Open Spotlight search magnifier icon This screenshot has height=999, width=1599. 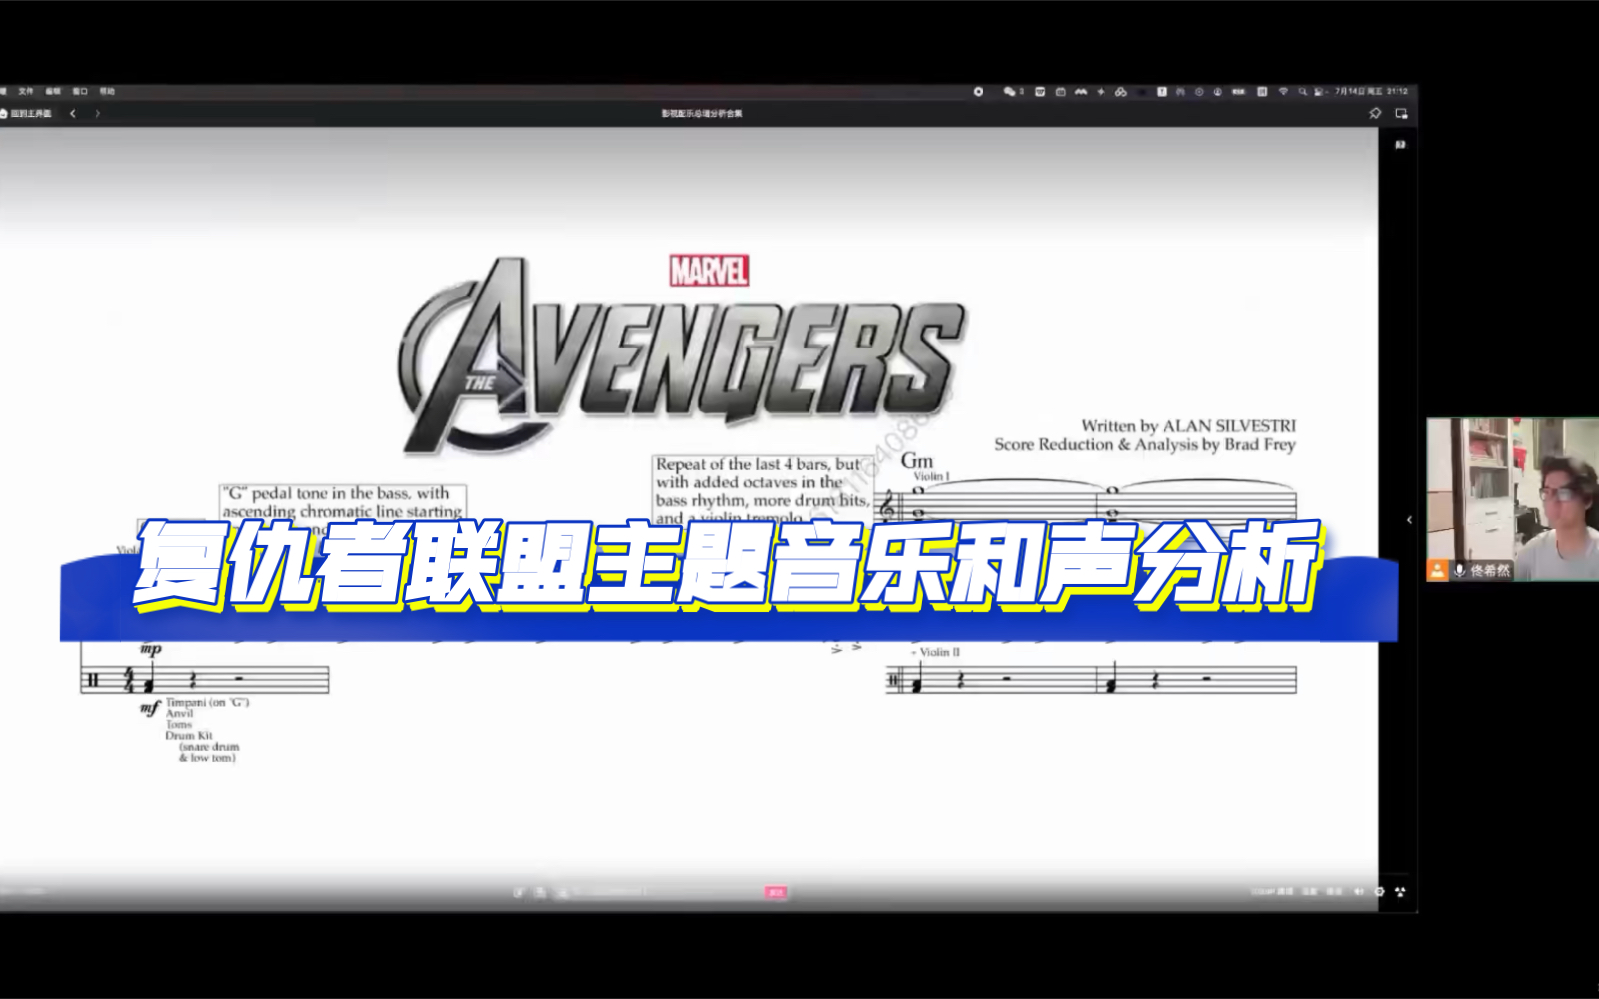click(x=1302, y=91)
